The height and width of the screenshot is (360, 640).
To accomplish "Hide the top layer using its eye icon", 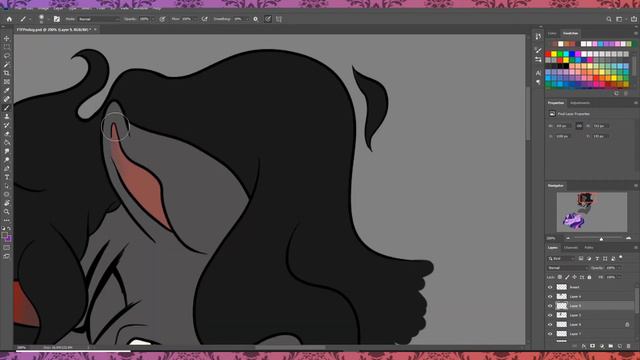I will pyautogui.click(x=550, y=287).
